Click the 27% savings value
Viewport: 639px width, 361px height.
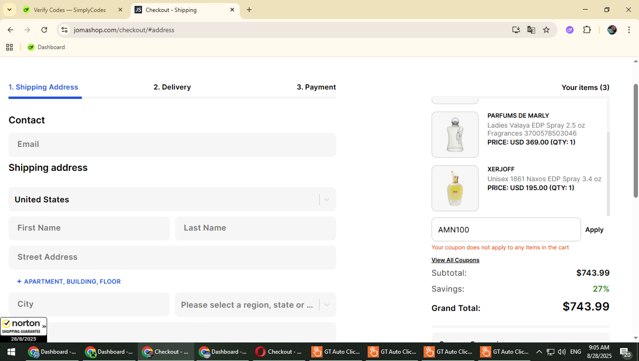[x=601, y=289]
